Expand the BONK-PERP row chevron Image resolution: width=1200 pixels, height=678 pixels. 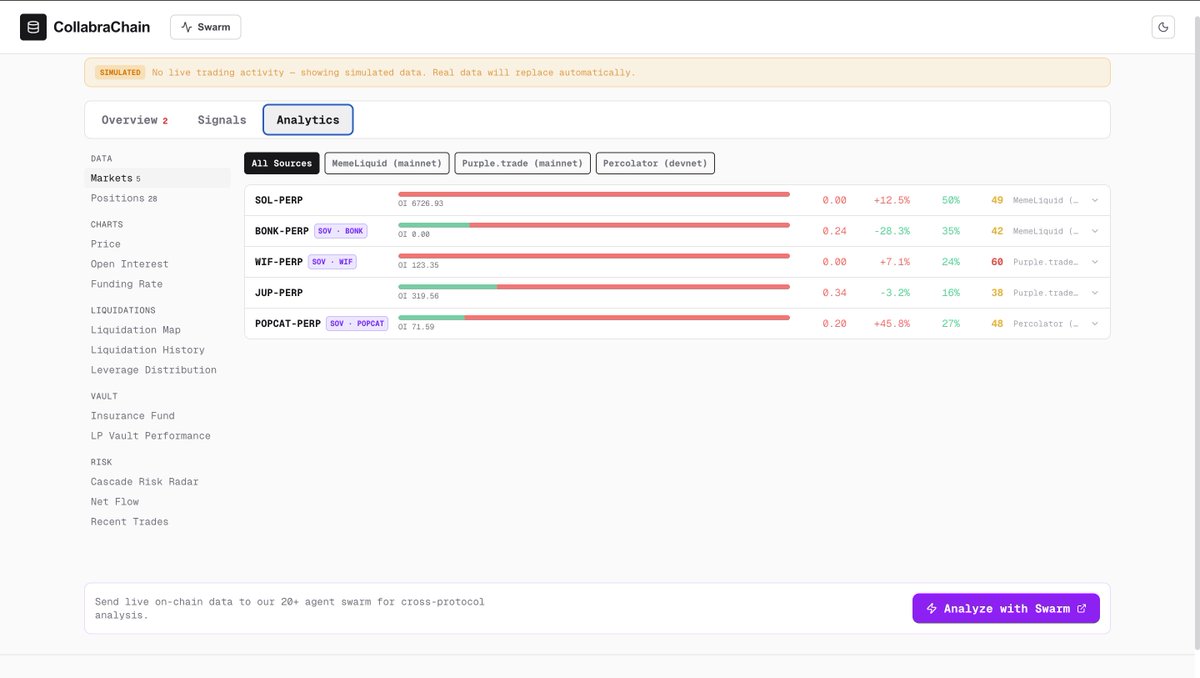pos(1094,231)
